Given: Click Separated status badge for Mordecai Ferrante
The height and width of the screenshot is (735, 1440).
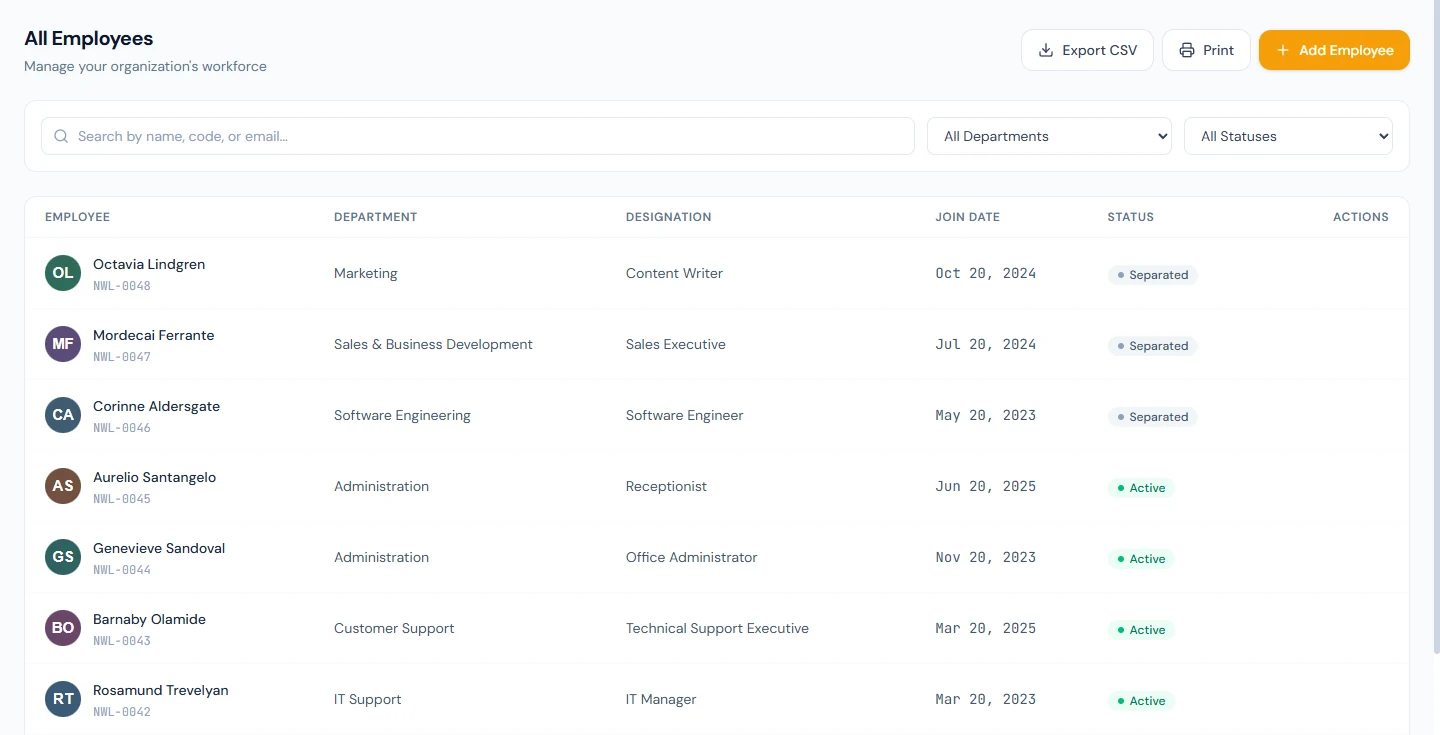Looking at the screenshot, I should click(1152, 346).
